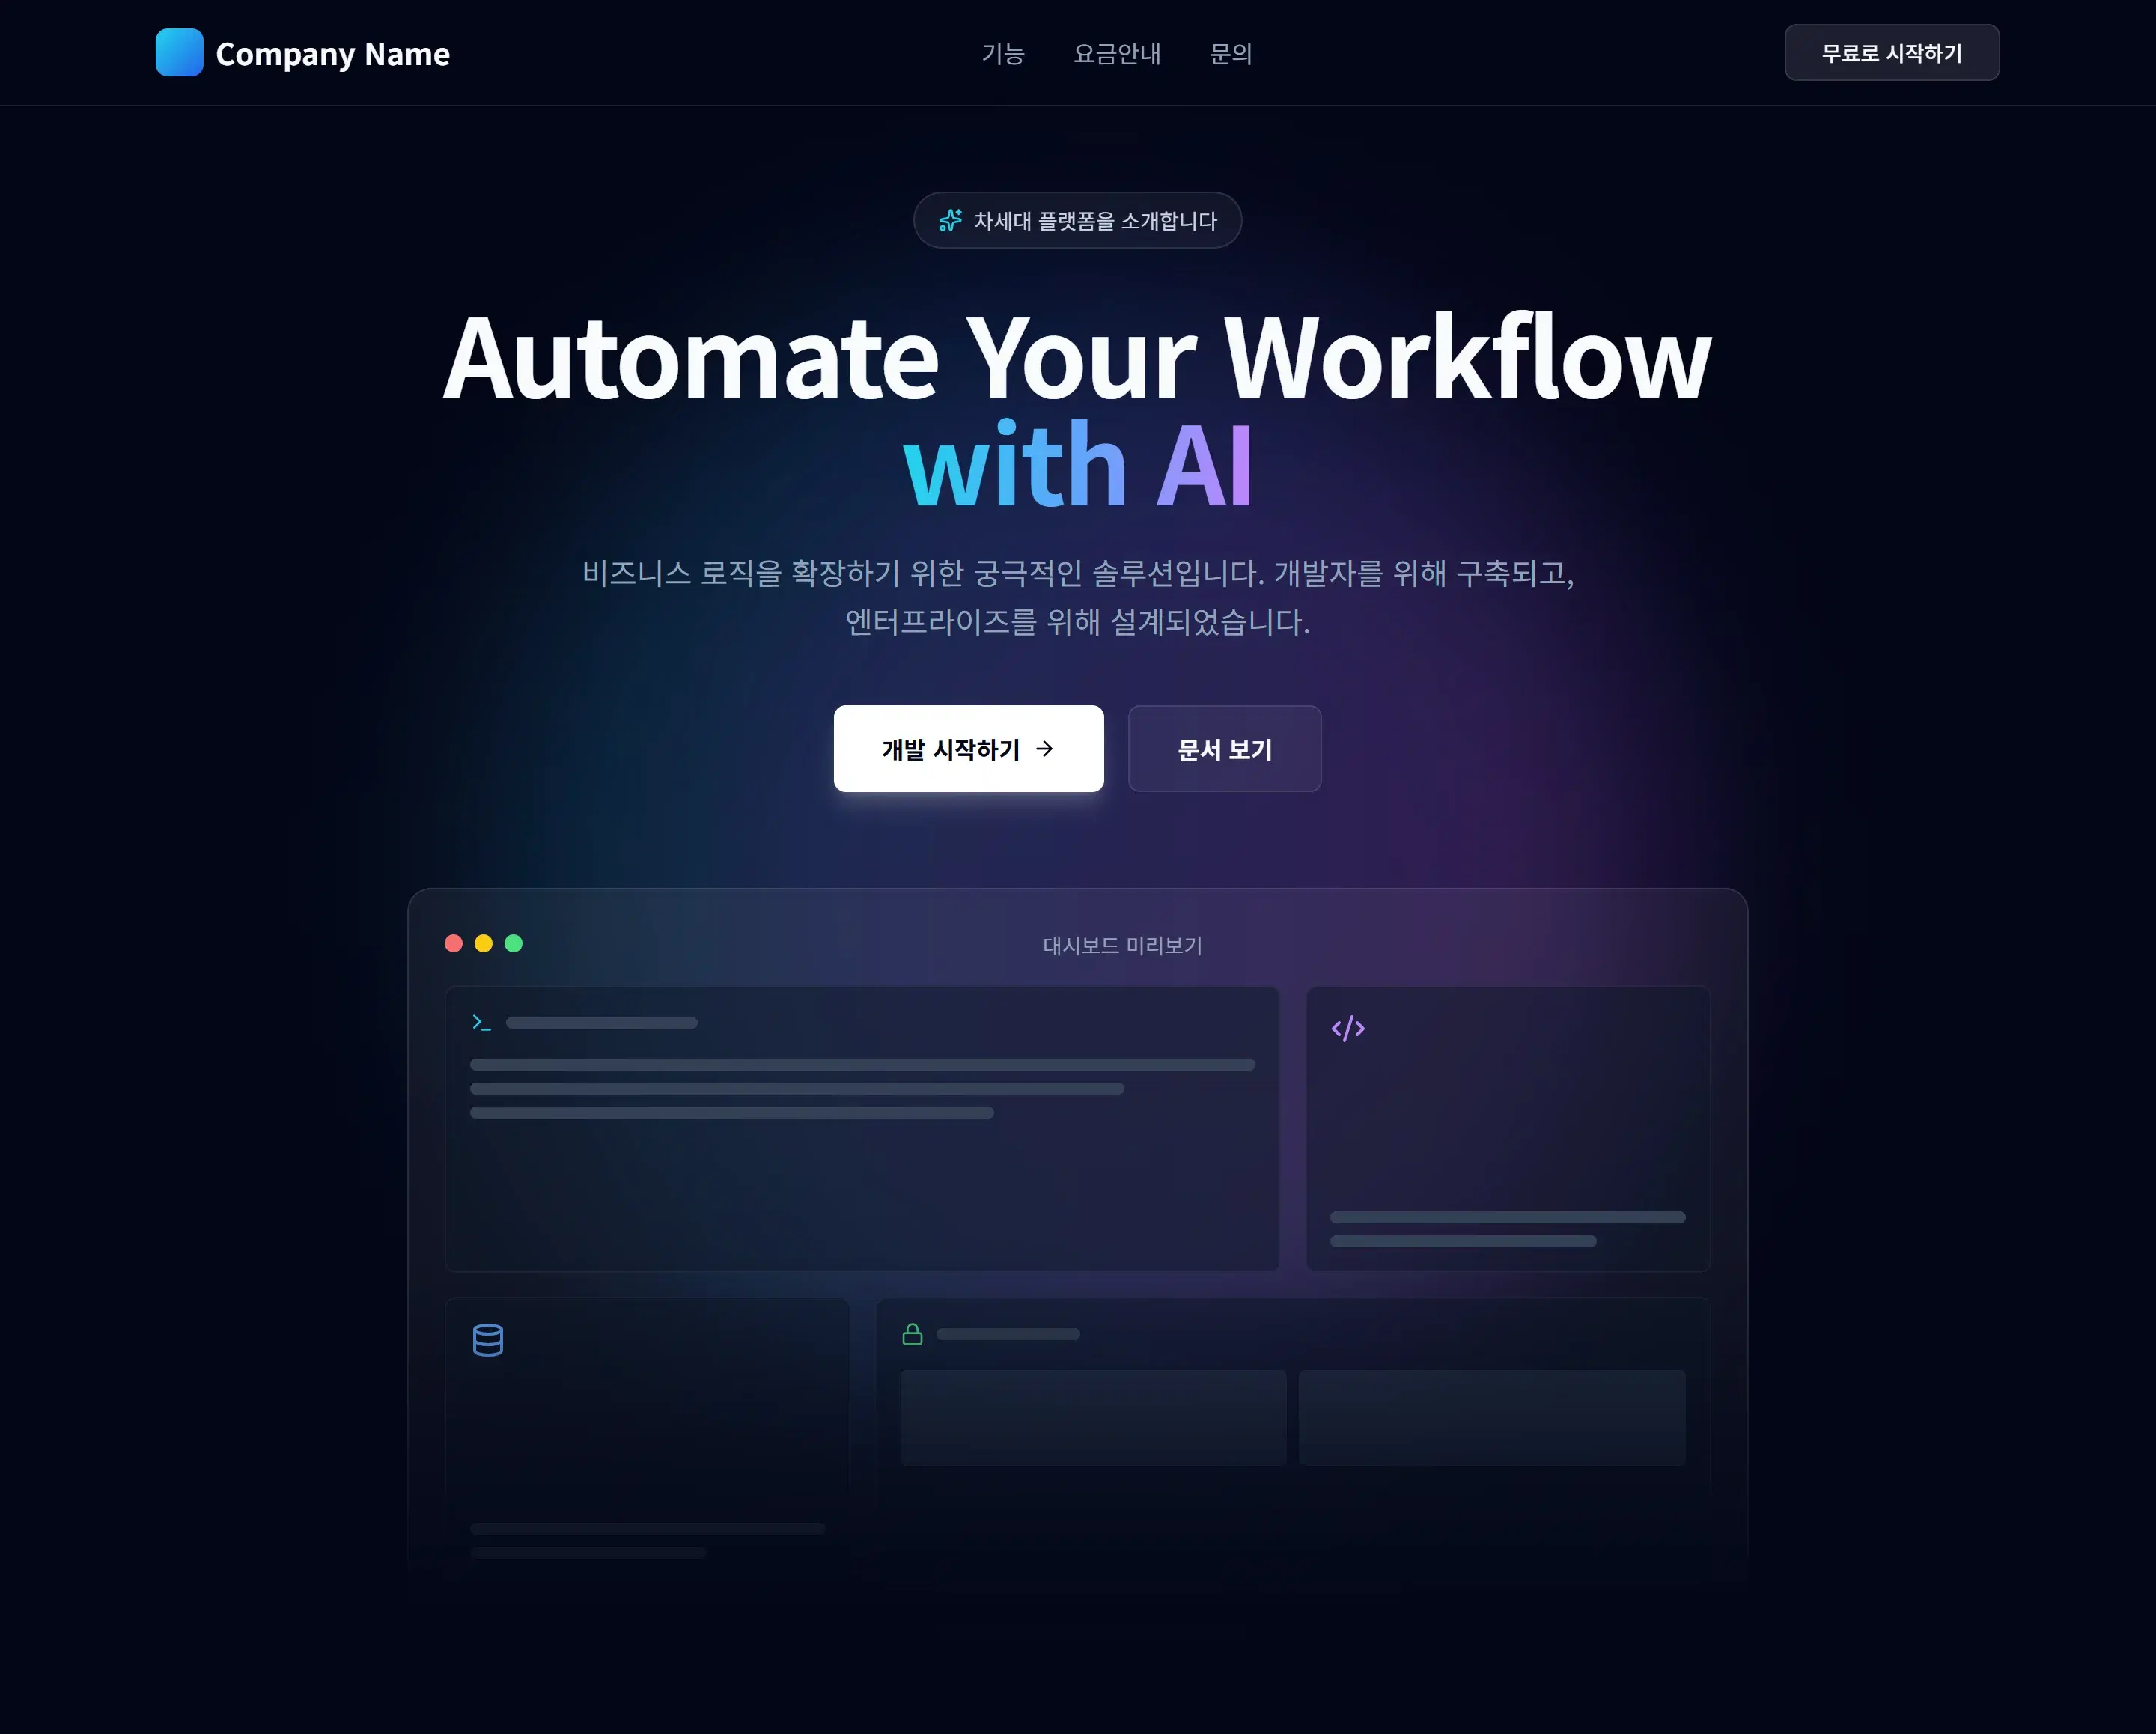Select the right placeholder tile in lock card

coord(1491,1417)
